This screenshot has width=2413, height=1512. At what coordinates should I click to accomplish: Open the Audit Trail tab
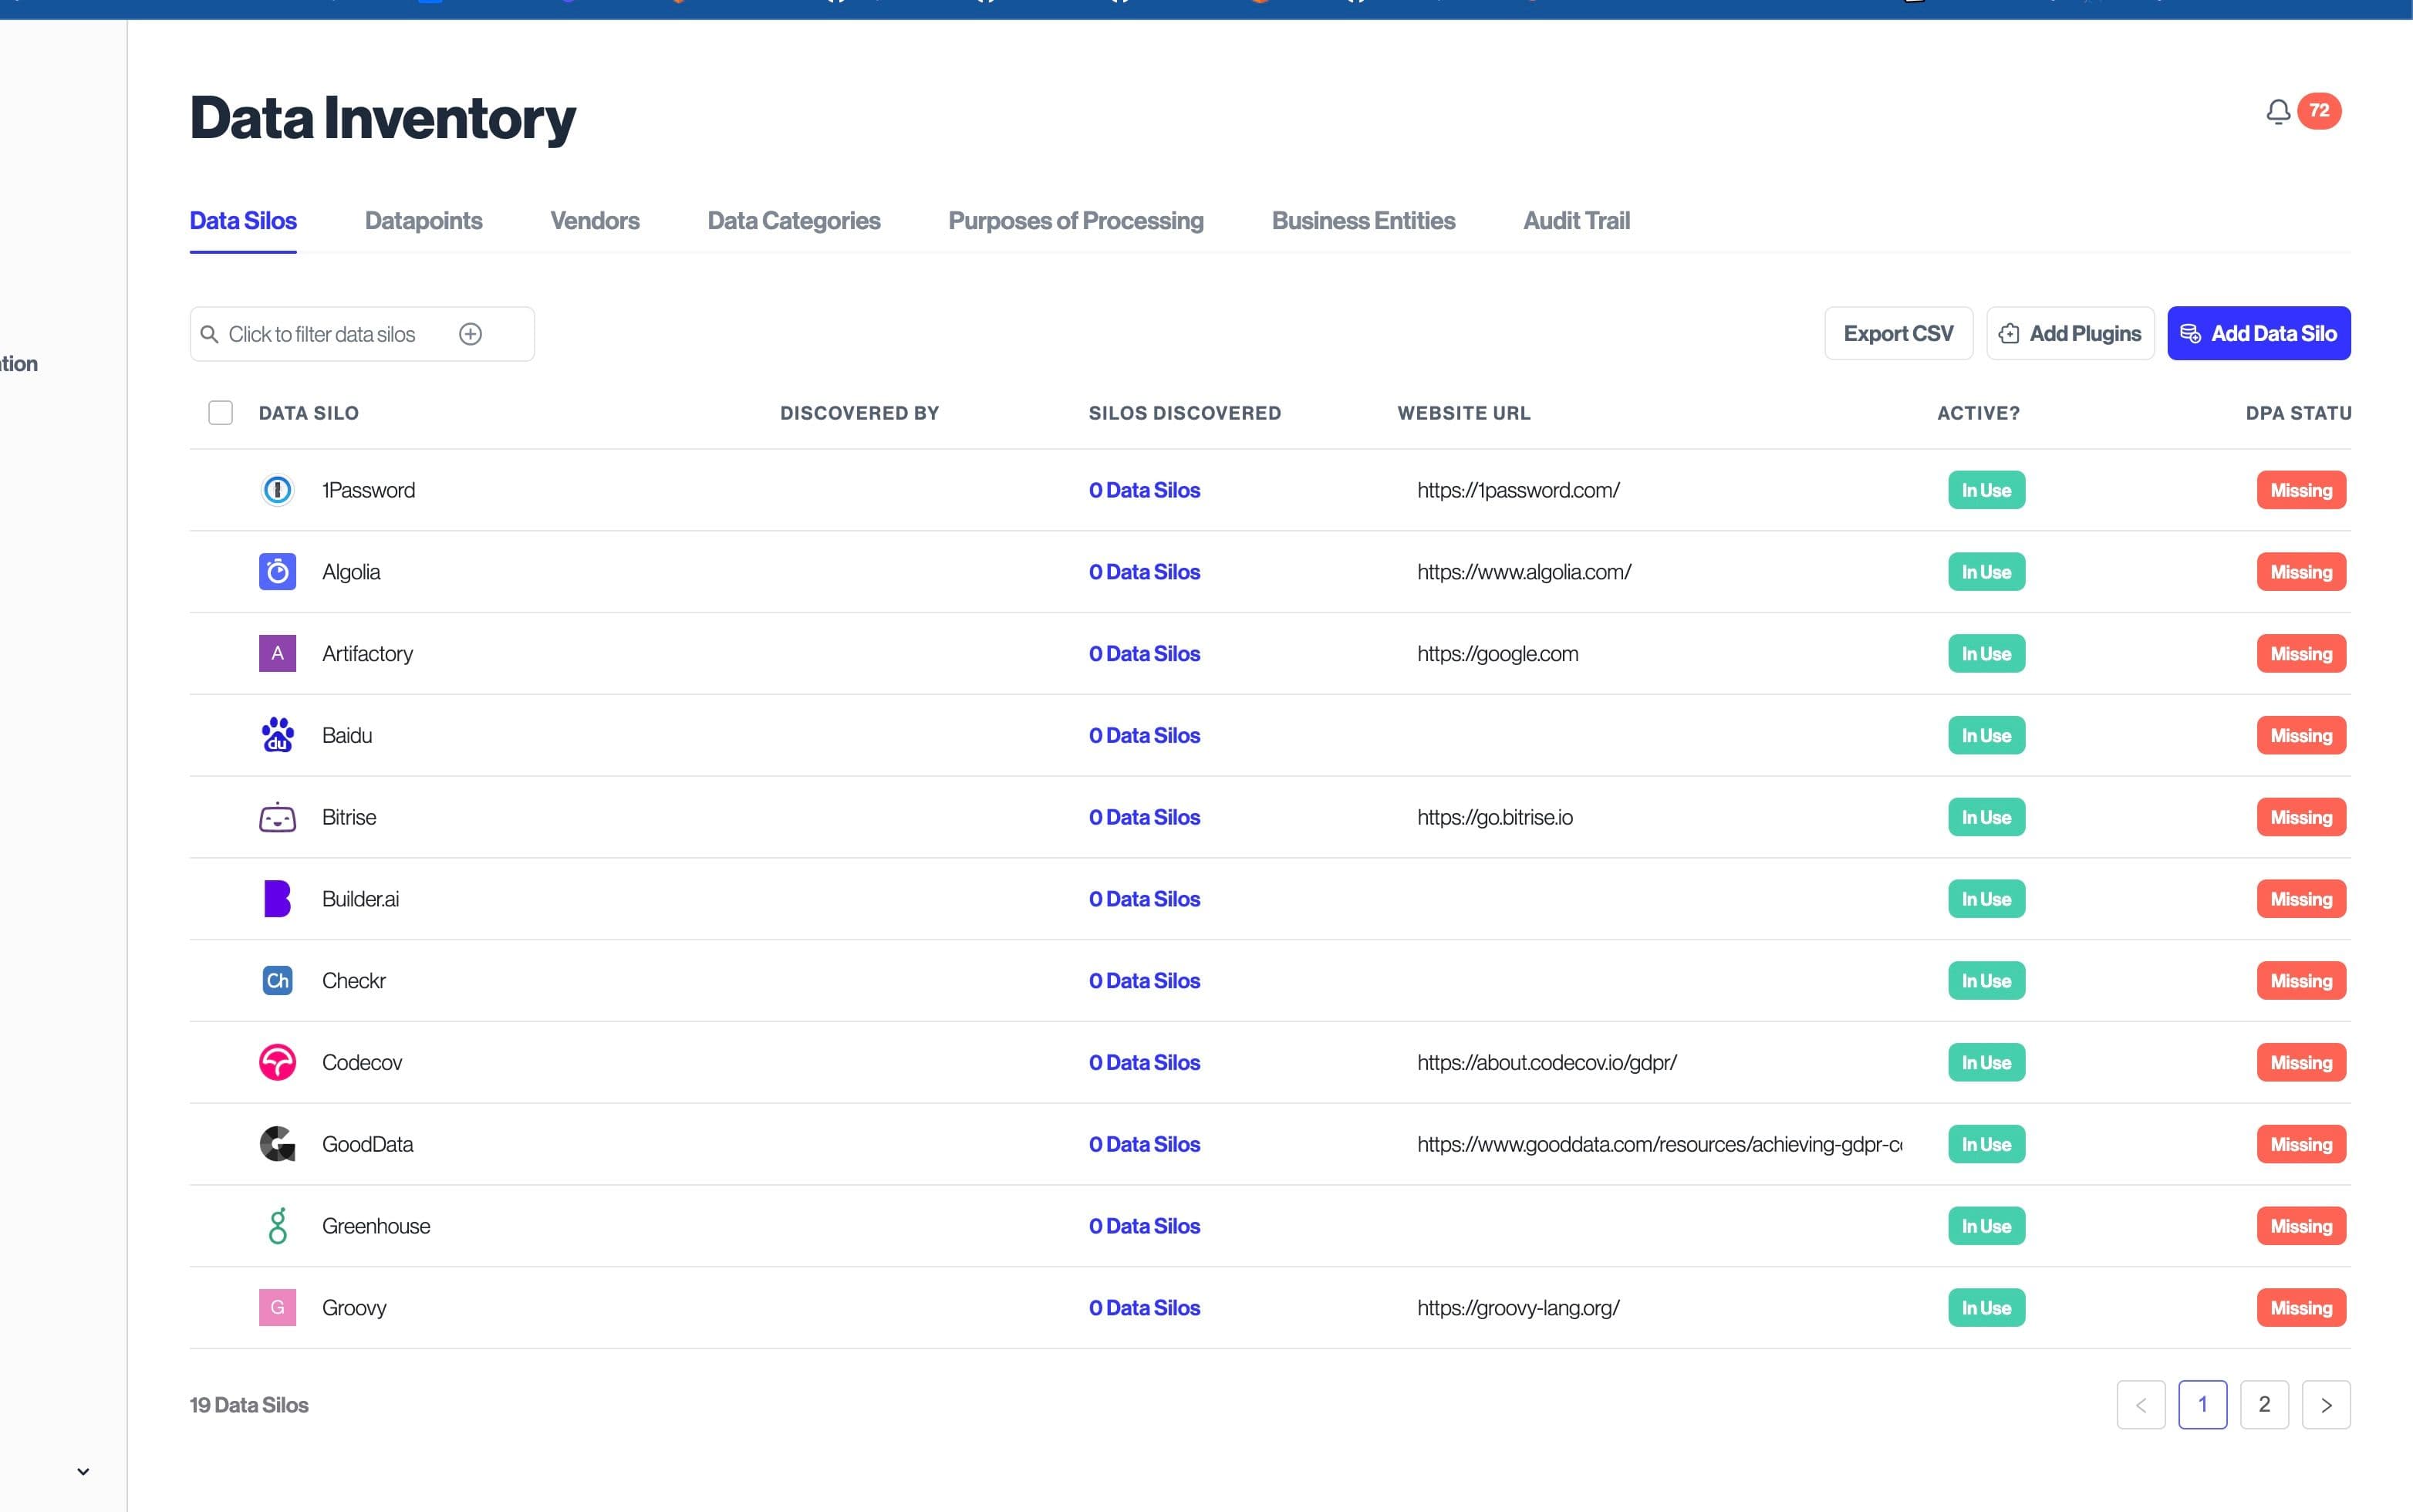point(1575,221)
